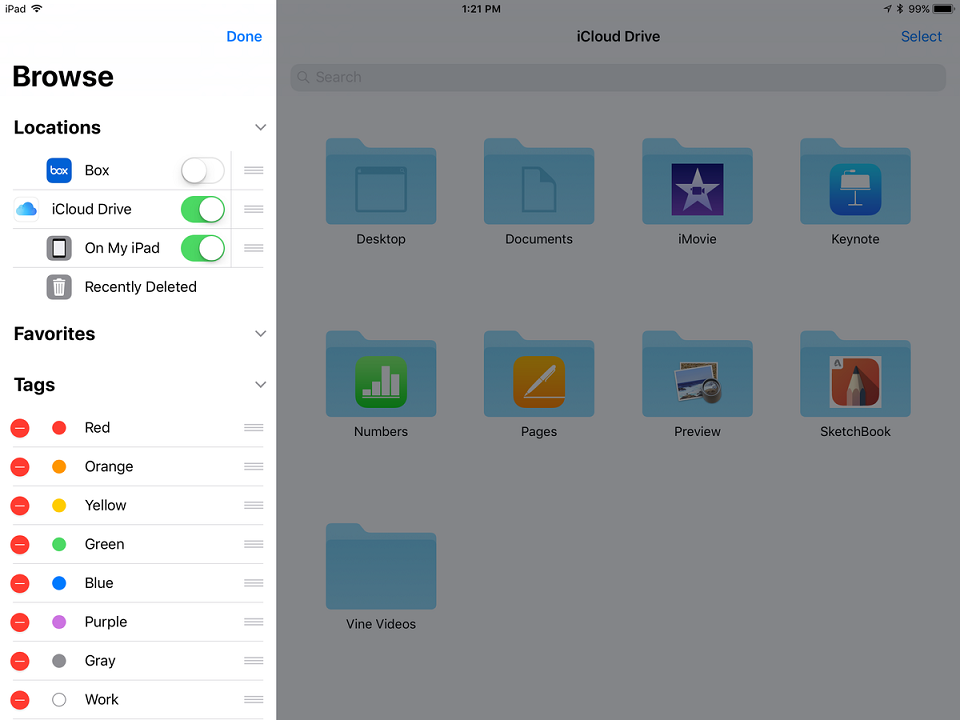Disable the iCloud Drive location switch
The width and height of the screenshot is (960, 720).
[203, 209]
